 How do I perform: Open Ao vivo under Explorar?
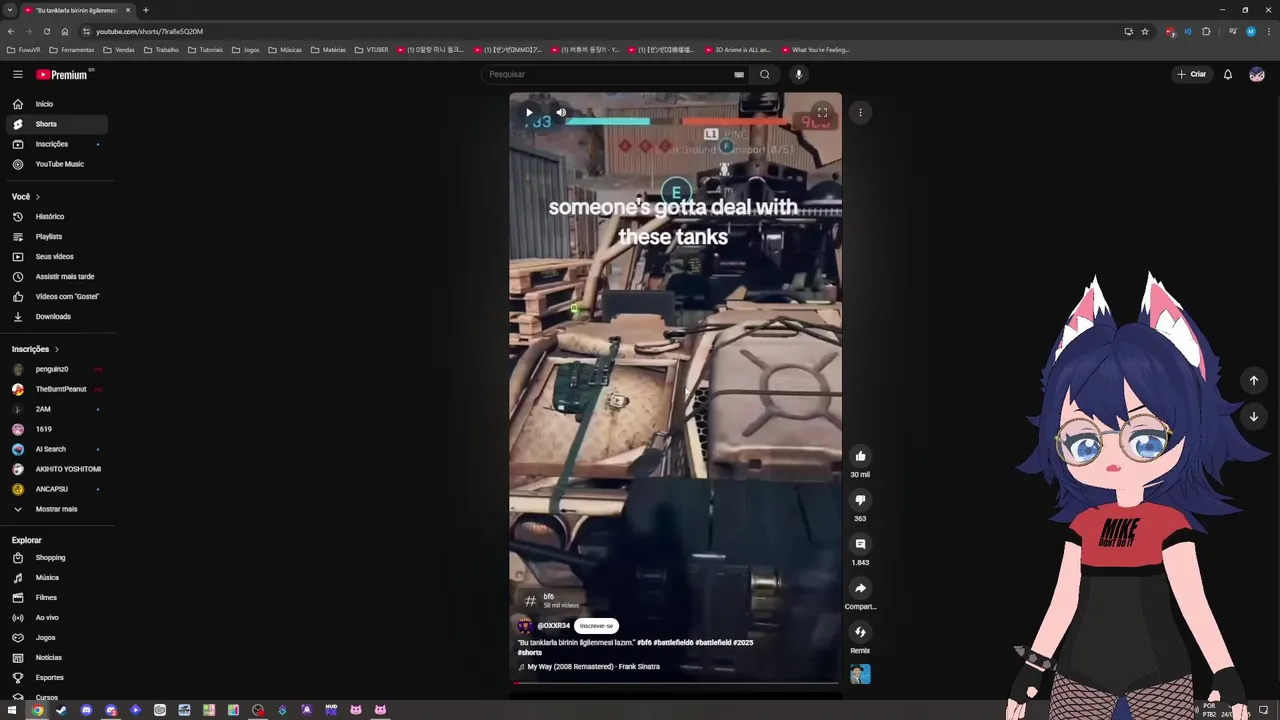coord(57,618)
